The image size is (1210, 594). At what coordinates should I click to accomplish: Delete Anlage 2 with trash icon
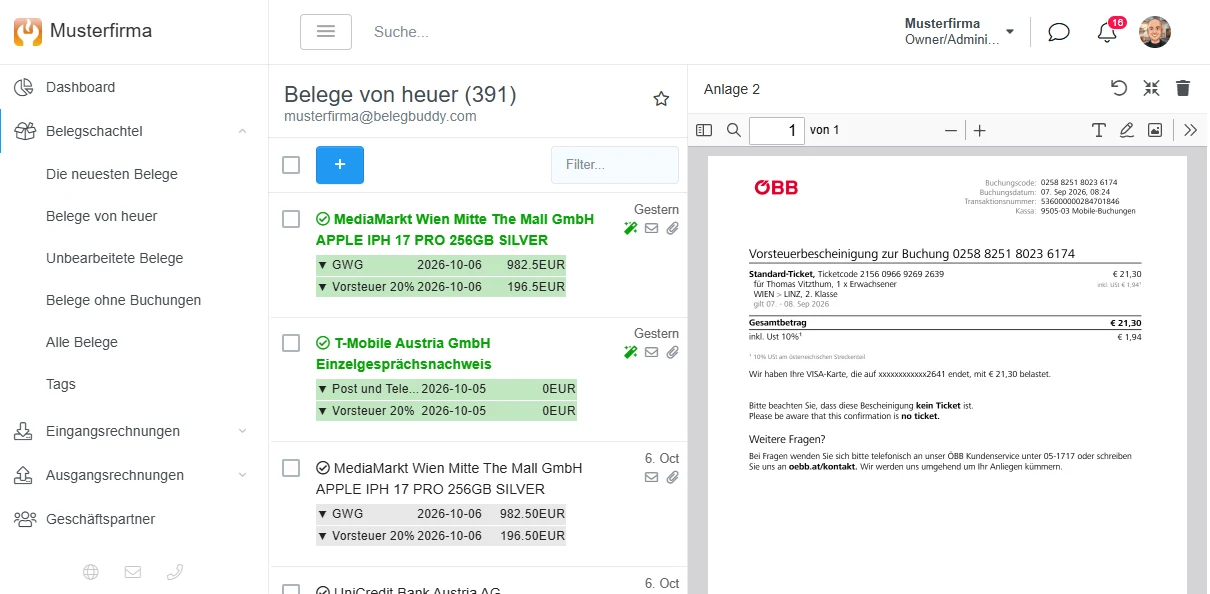[x=1183, y=88]
